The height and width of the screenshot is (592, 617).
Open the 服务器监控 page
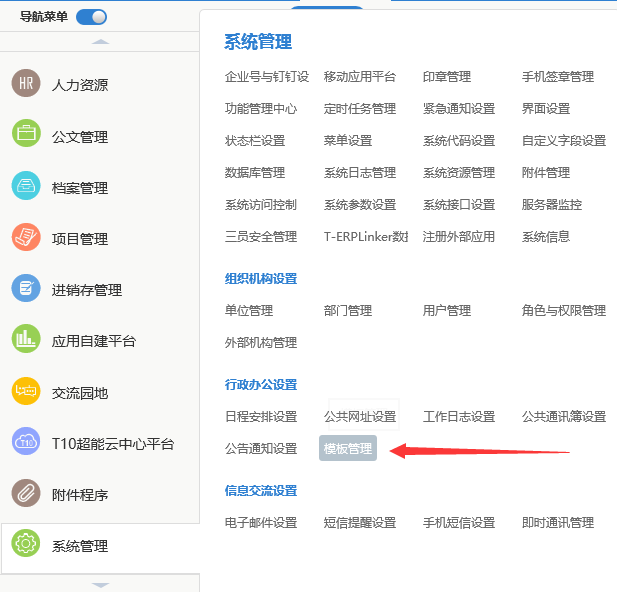click(552, 205)
